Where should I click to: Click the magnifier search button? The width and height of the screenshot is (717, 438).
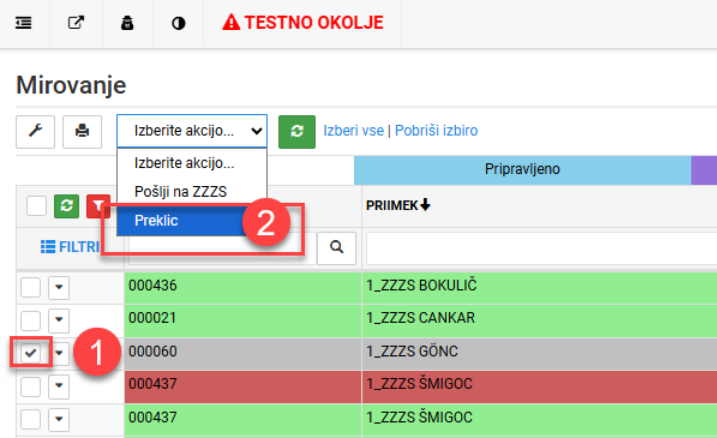(x=337, y=247)
